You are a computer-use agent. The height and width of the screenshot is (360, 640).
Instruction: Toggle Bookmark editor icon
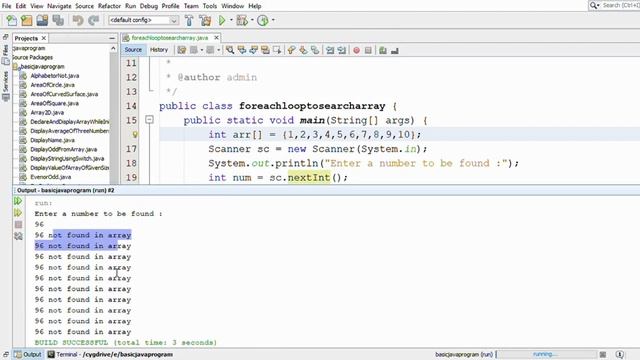pos(315,50)
